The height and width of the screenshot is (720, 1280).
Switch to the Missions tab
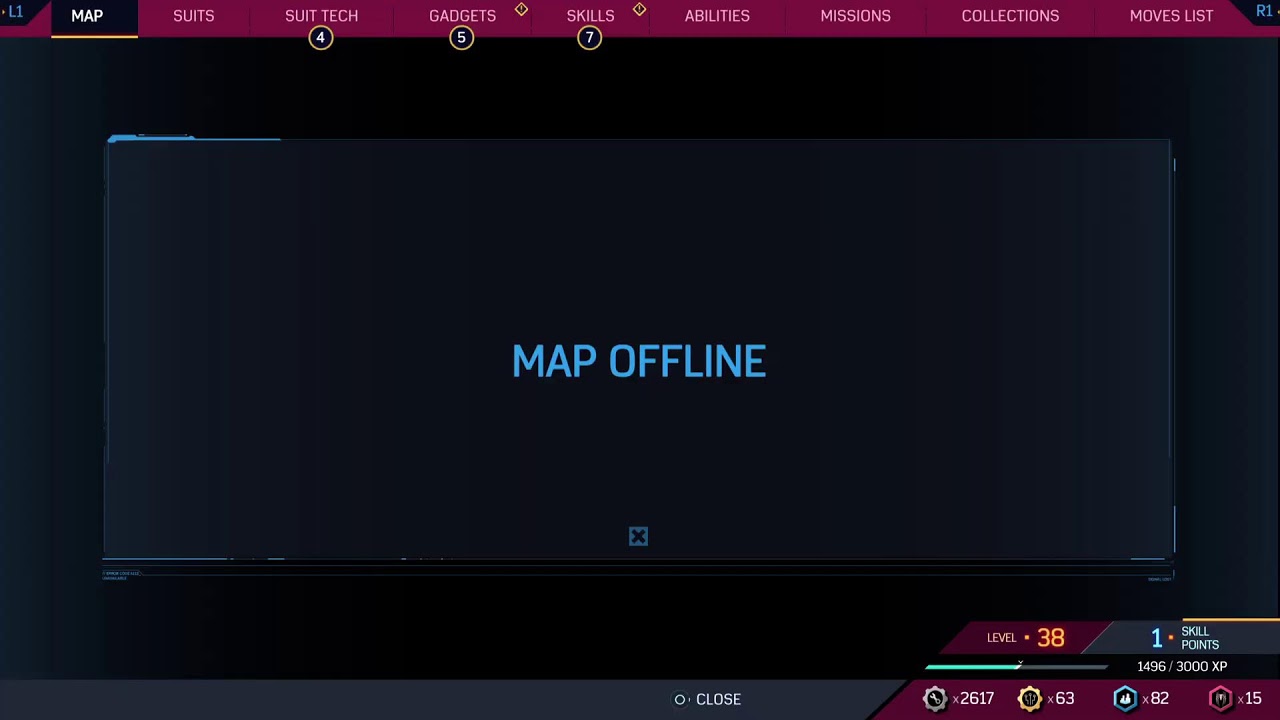coord(855,16)
